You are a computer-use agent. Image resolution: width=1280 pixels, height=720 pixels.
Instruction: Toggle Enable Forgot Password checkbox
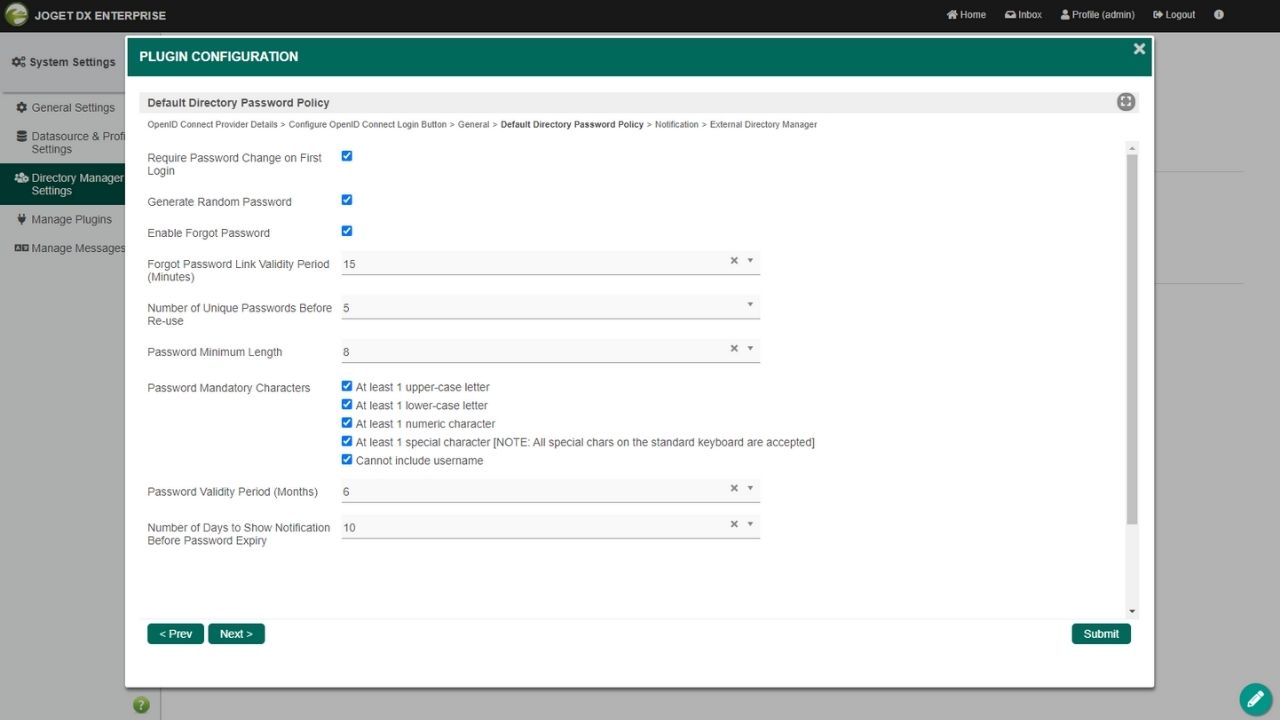pyautogui.click(x=347, y=231)
